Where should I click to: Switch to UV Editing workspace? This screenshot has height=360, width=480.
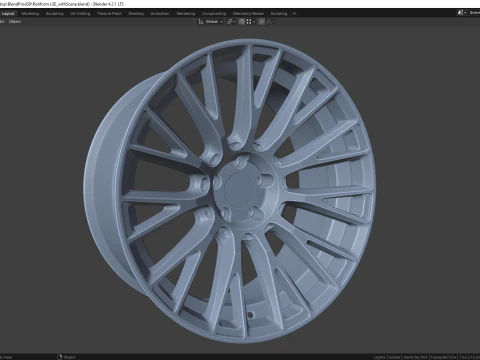tap(80, 14)
